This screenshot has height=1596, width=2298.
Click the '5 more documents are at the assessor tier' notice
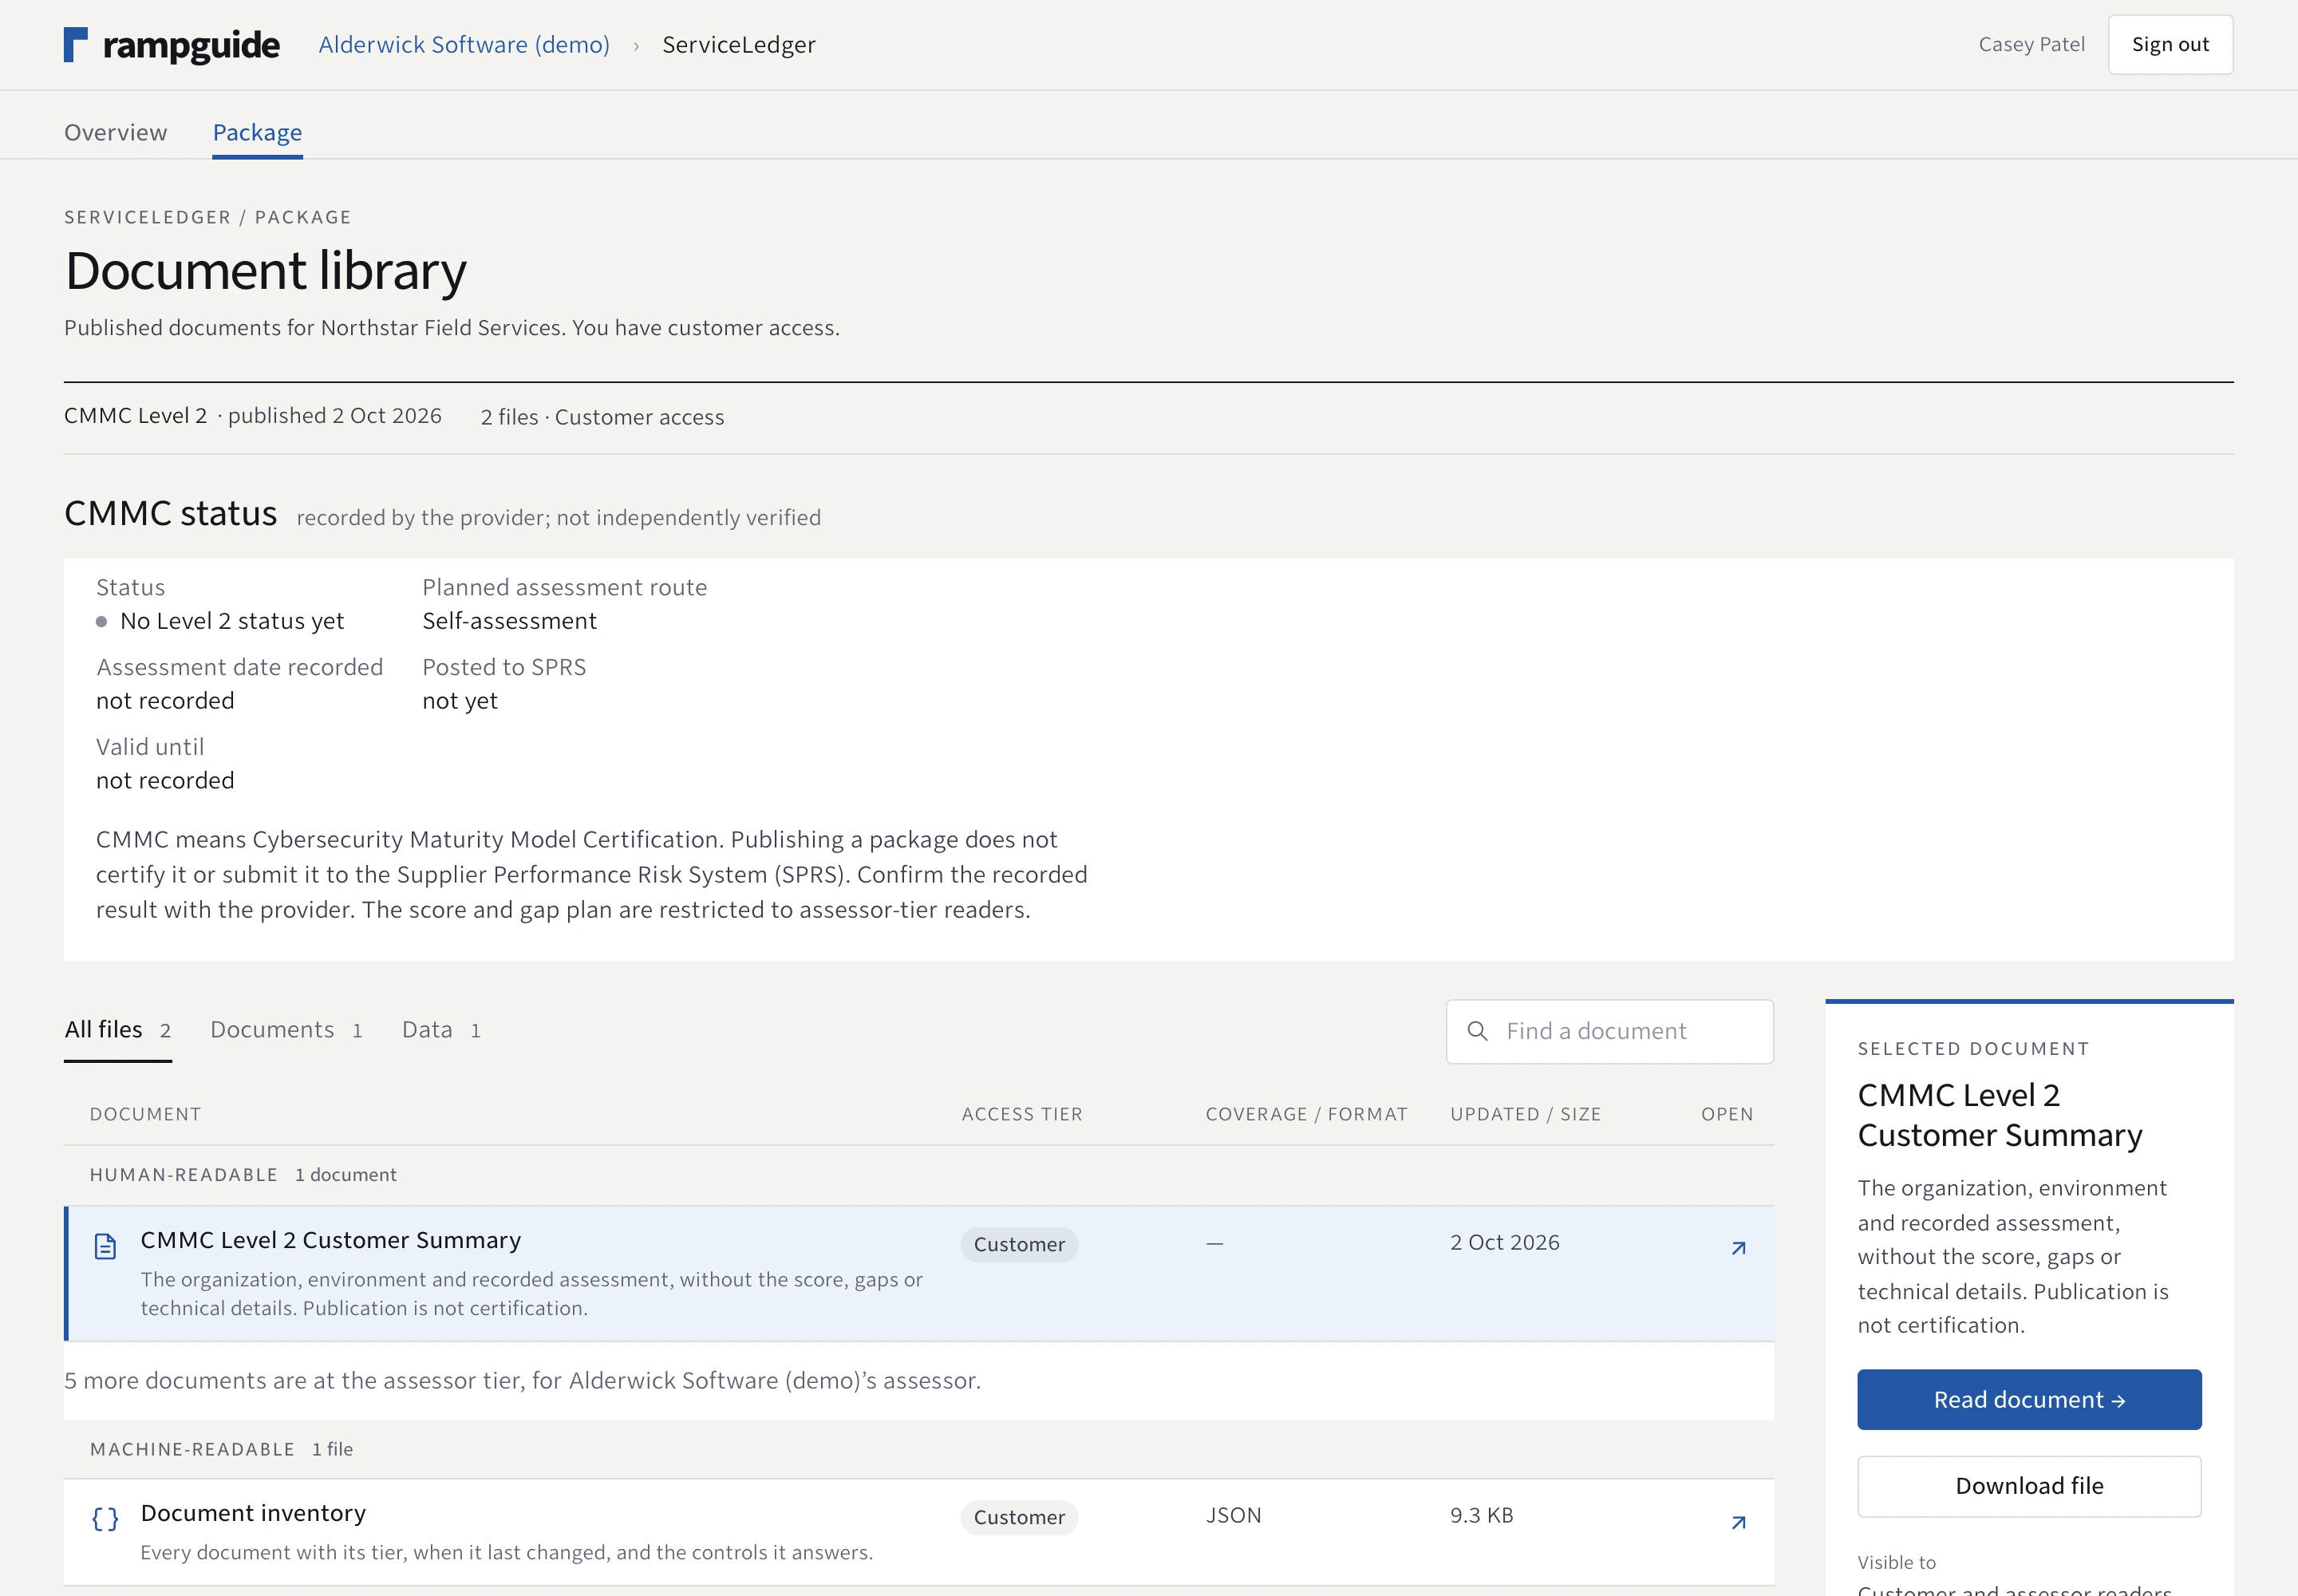point(522,1380)
